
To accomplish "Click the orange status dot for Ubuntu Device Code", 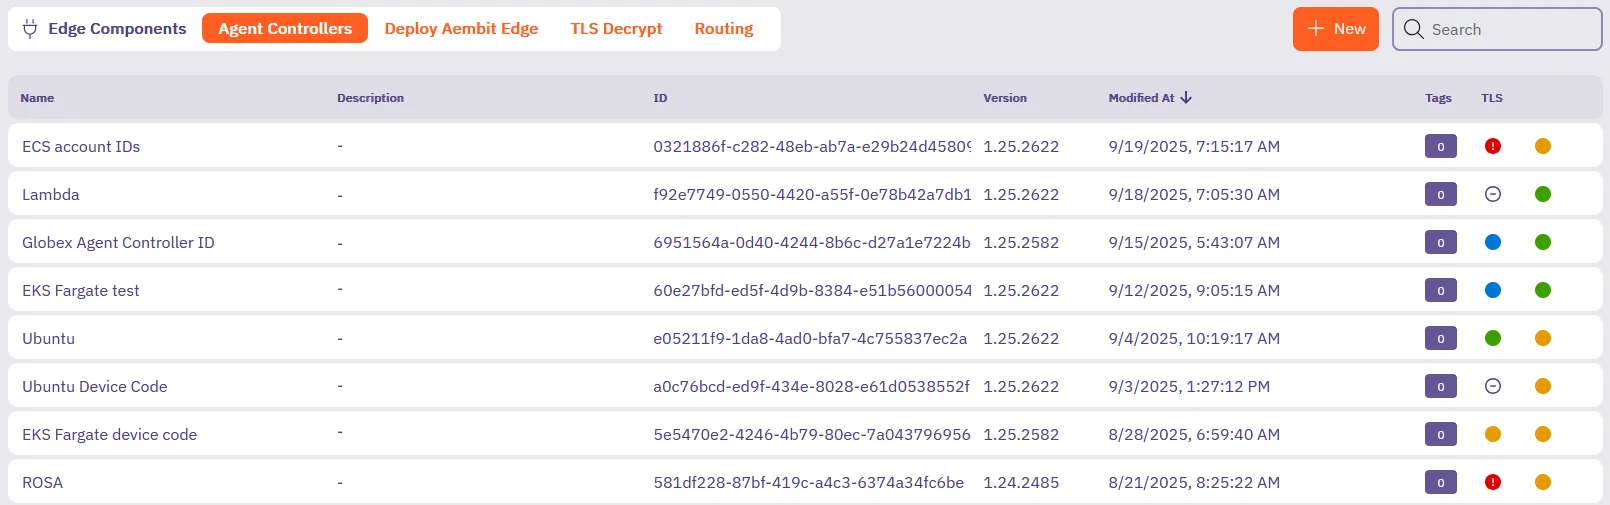I will 1543,386.
